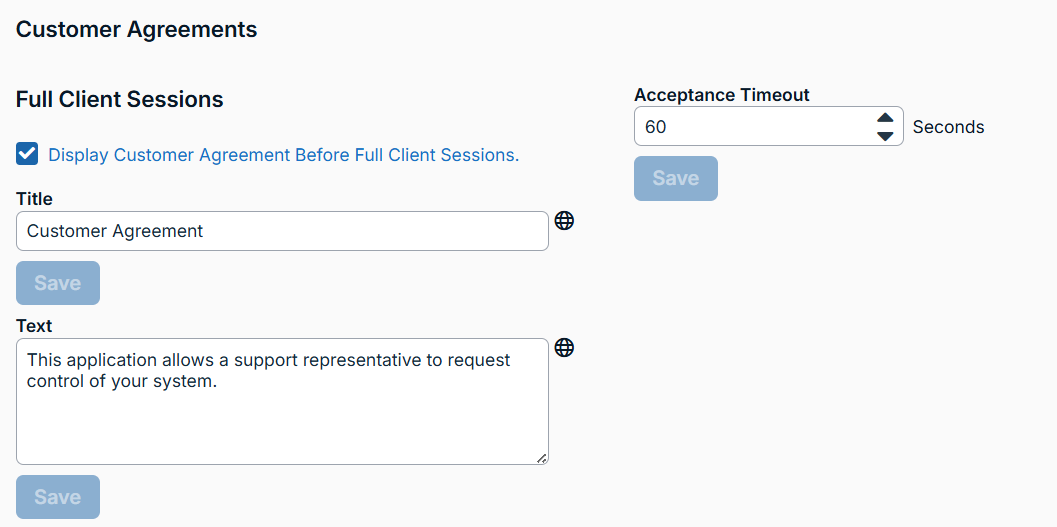This screenshot has height=527, width=1057.
Task: Click the Text area resize handle corner
Action: 542,458
